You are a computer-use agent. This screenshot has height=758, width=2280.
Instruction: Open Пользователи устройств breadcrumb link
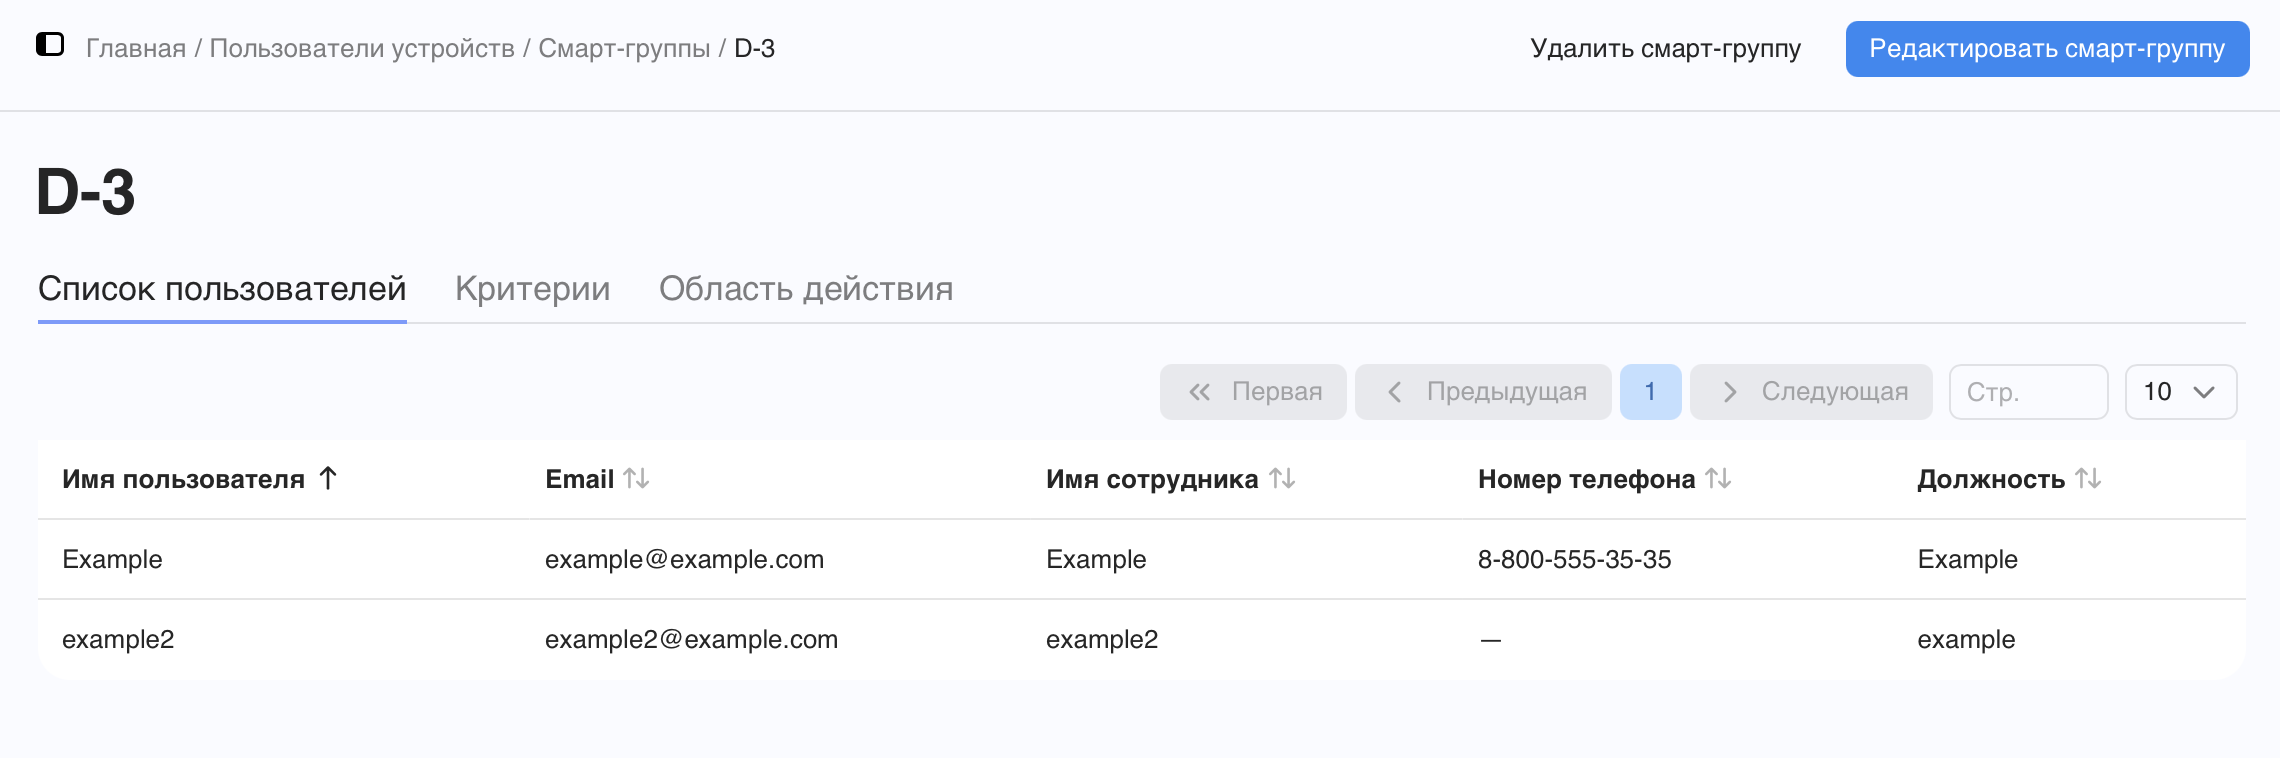click(362, 48)
